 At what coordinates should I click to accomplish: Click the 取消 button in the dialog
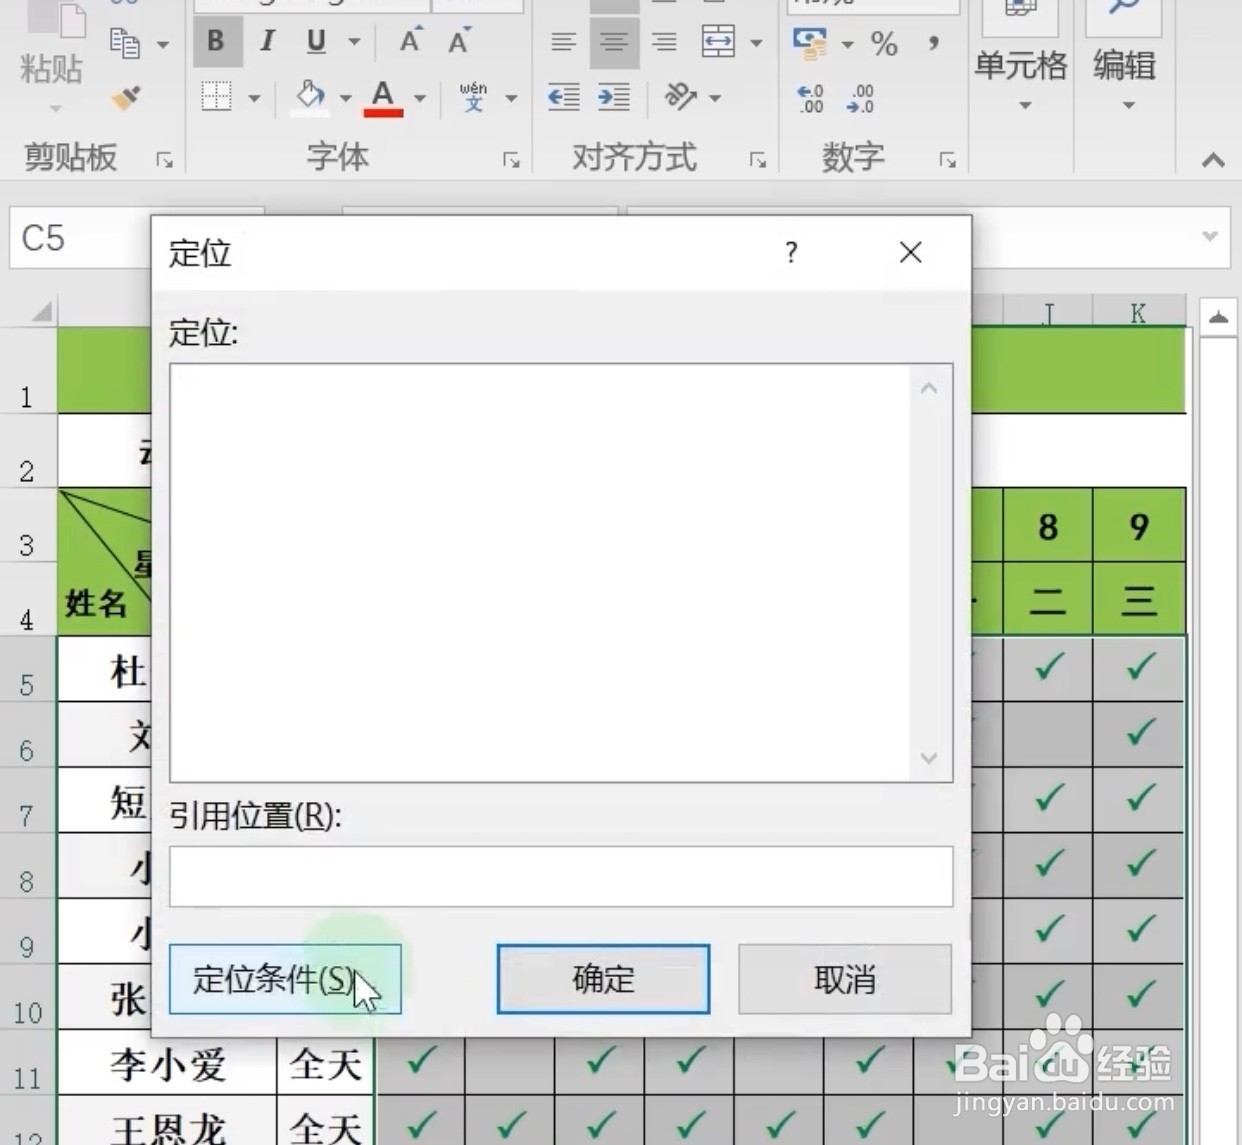click(x=843, y=979)
